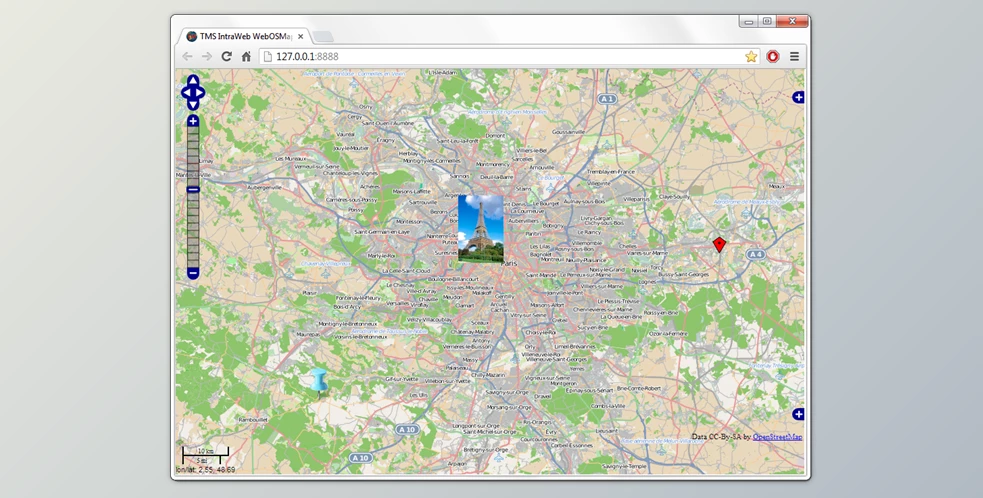Click the map pan up arrow

coord(193,81)
